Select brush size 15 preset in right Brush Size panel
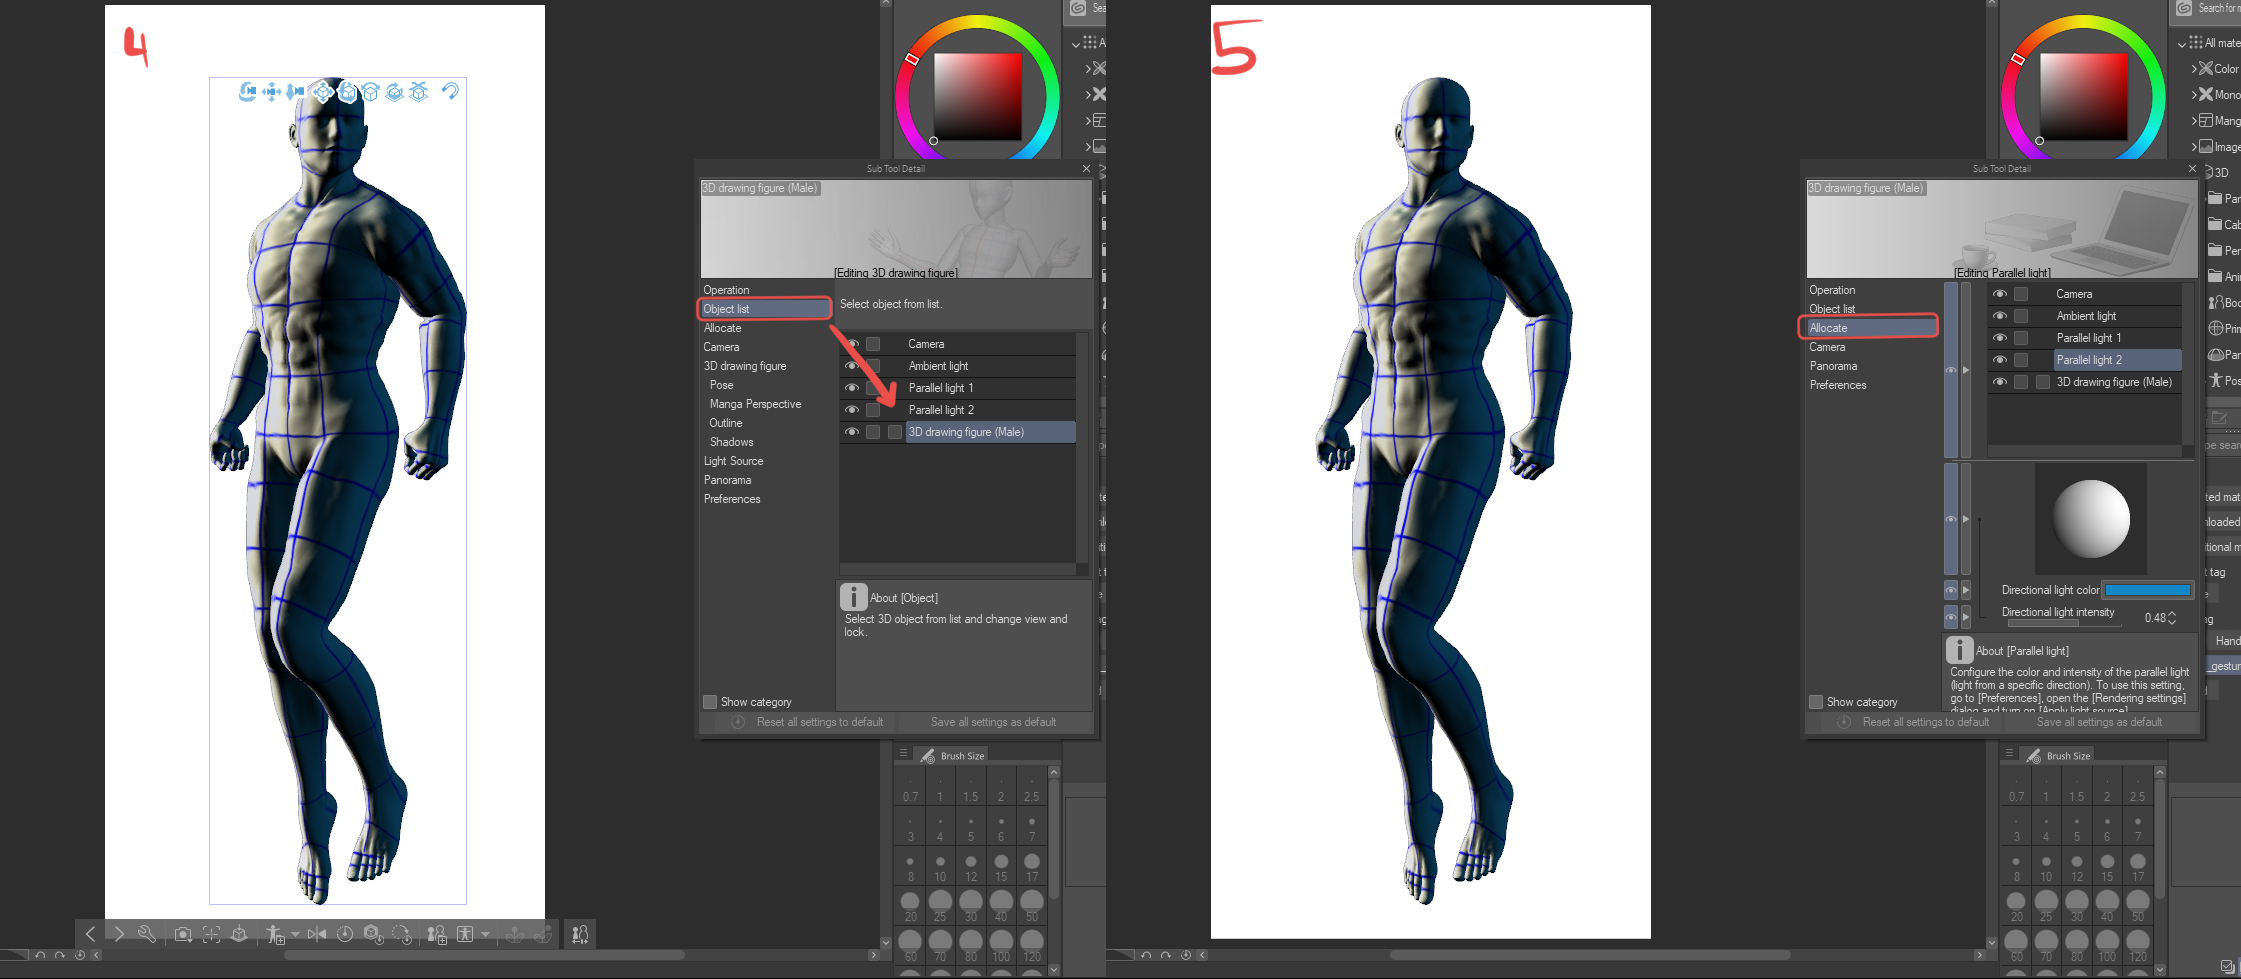Image resolution: width=2241 pixels, height=979 pixels. point(2107,867)
